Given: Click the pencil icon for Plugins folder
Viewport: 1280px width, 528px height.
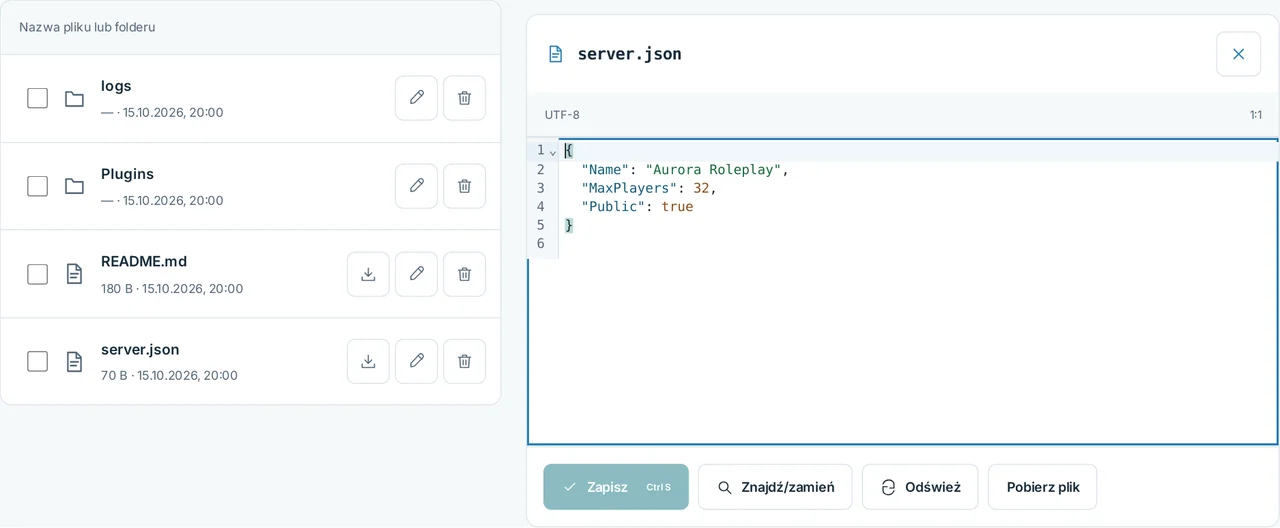Looking at the screenshot, I should point(416,186).
